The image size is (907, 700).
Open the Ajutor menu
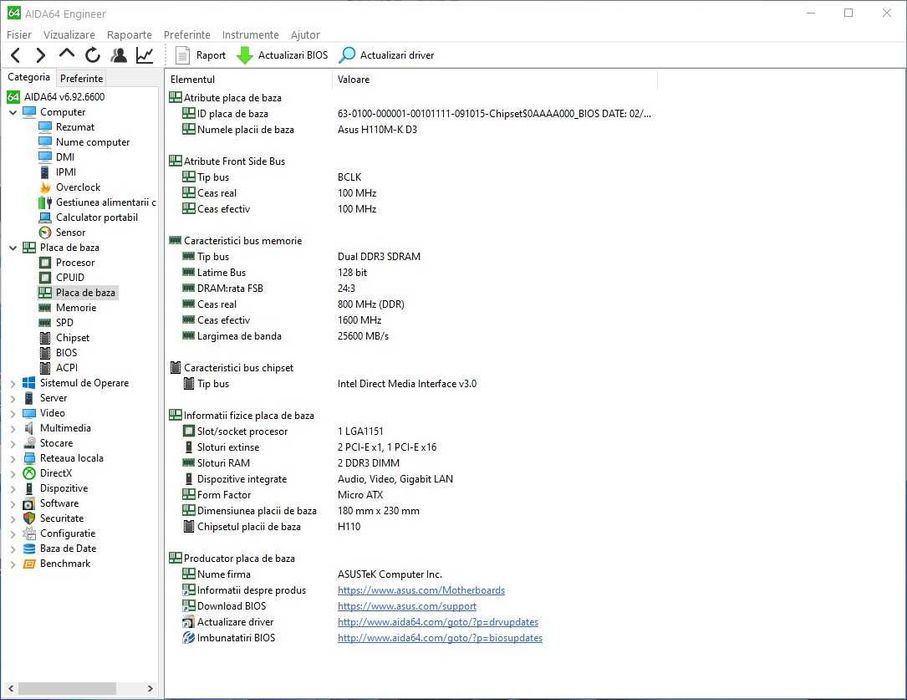[305, 35]
